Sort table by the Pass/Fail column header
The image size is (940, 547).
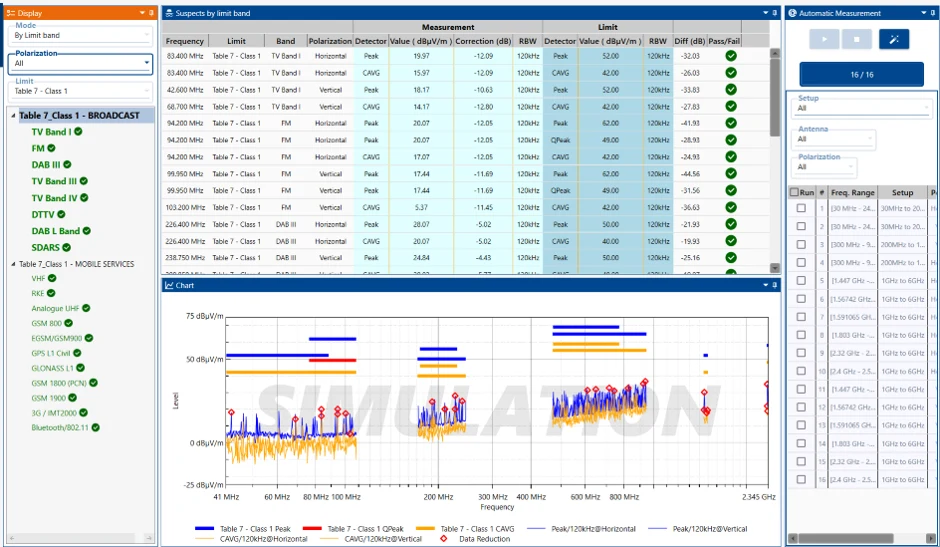(x=724, y=41)
